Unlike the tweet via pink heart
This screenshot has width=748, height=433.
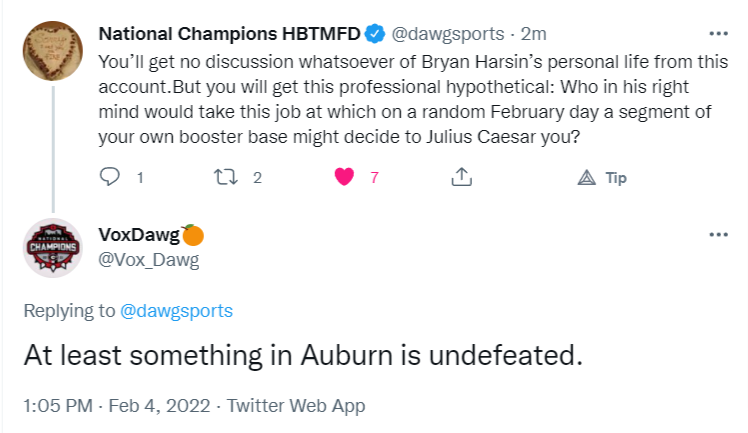click(x=344, y=178)
